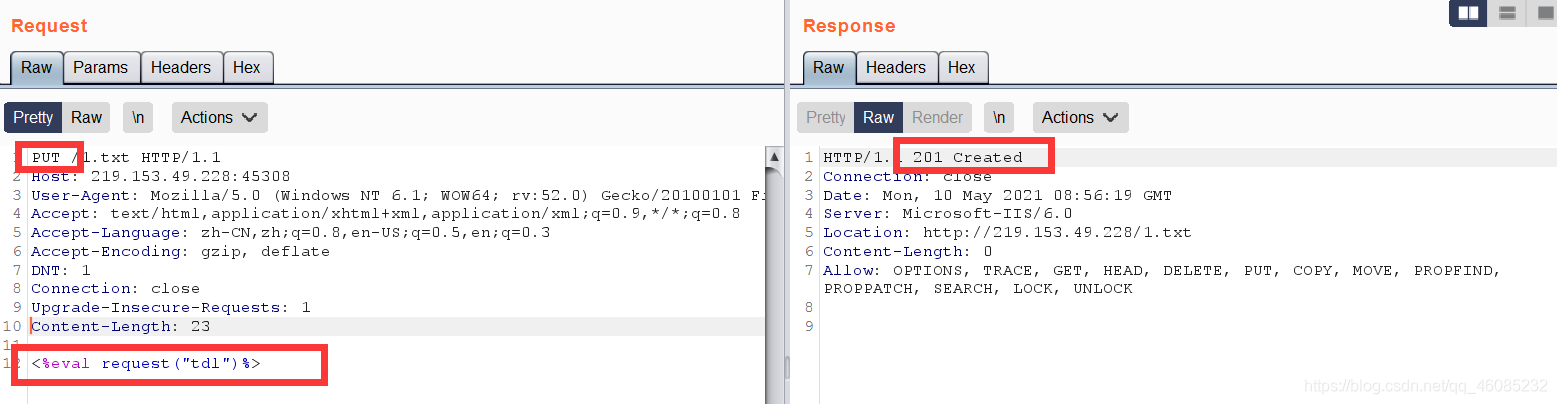Viewport: 1557px width, 404px height.
Task: Click the Server: Microsoft-IIS/6.0 line
Action: 948,213
